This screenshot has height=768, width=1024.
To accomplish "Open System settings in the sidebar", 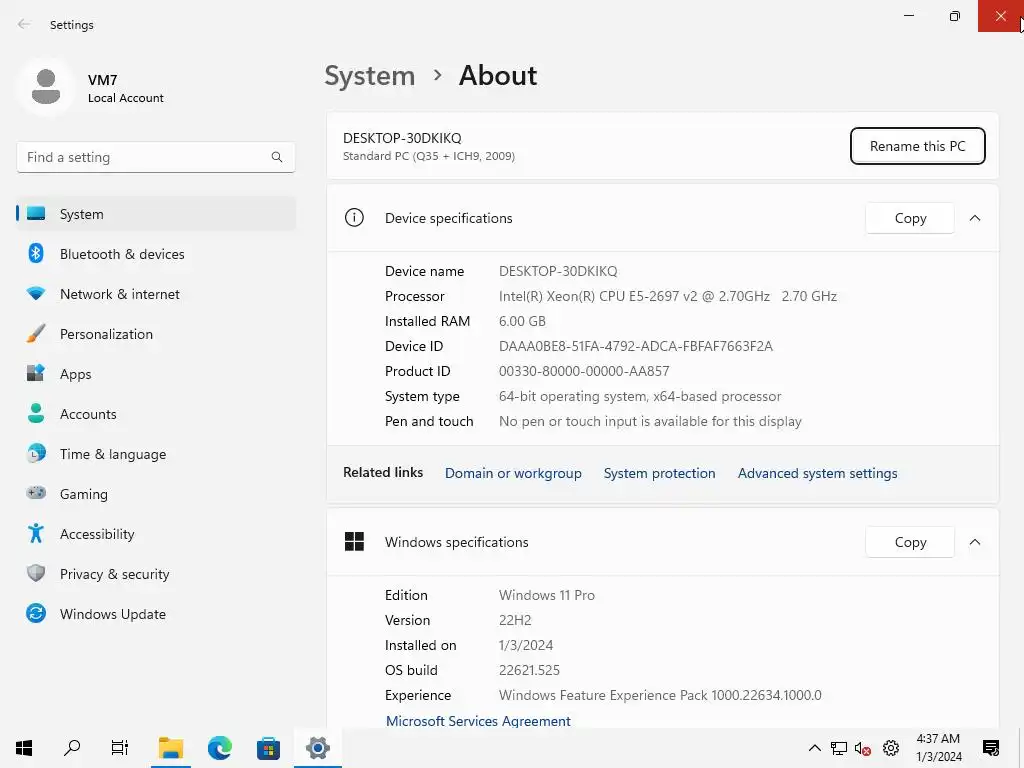I will click(155, 214).
